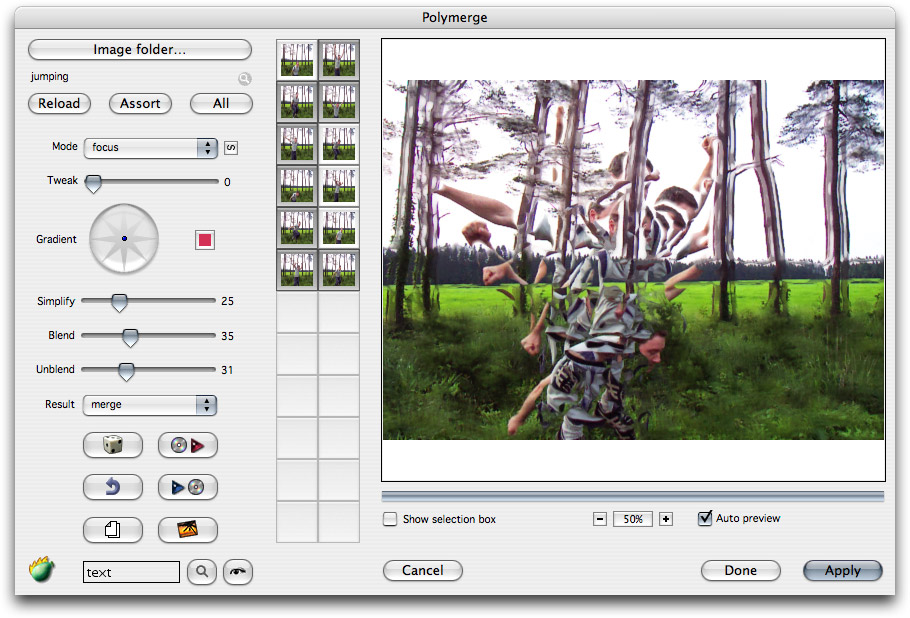This screenshot has width=910, height=618.
Task: Click the dice randomize button
Action: pyautogui.click(x=112, y=445)
